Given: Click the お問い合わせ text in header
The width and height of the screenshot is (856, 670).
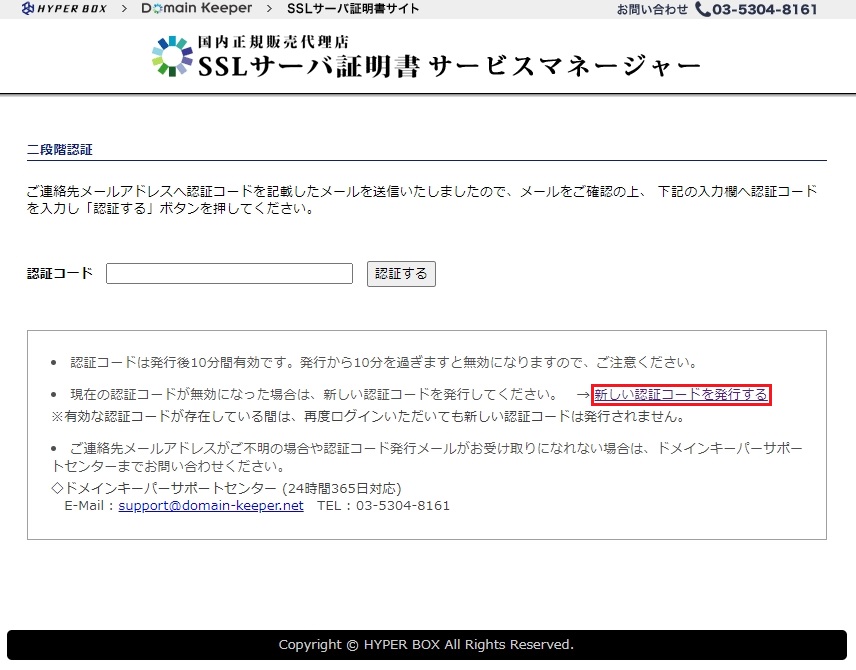Looking at the screenshot, I should coord(652,9).
